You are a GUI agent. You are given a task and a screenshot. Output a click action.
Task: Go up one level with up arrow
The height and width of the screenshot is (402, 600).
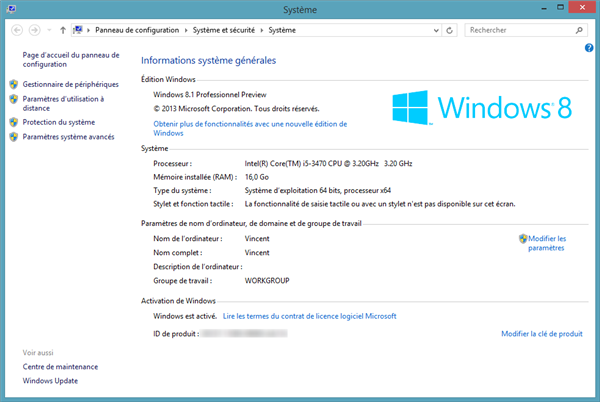[x=64, y=30]
